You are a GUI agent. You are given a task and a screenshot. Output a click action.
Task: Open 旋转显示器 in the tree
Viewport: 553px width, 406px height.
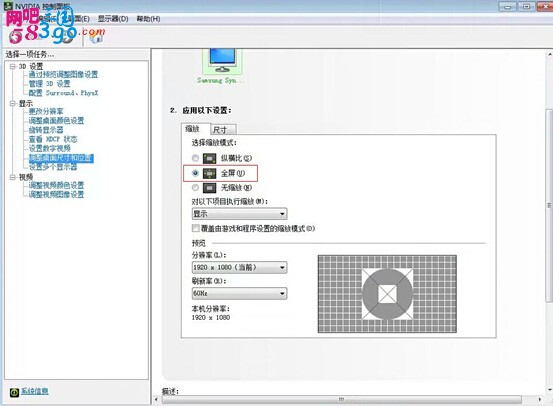pyautogui.click(x=46, y=130)
